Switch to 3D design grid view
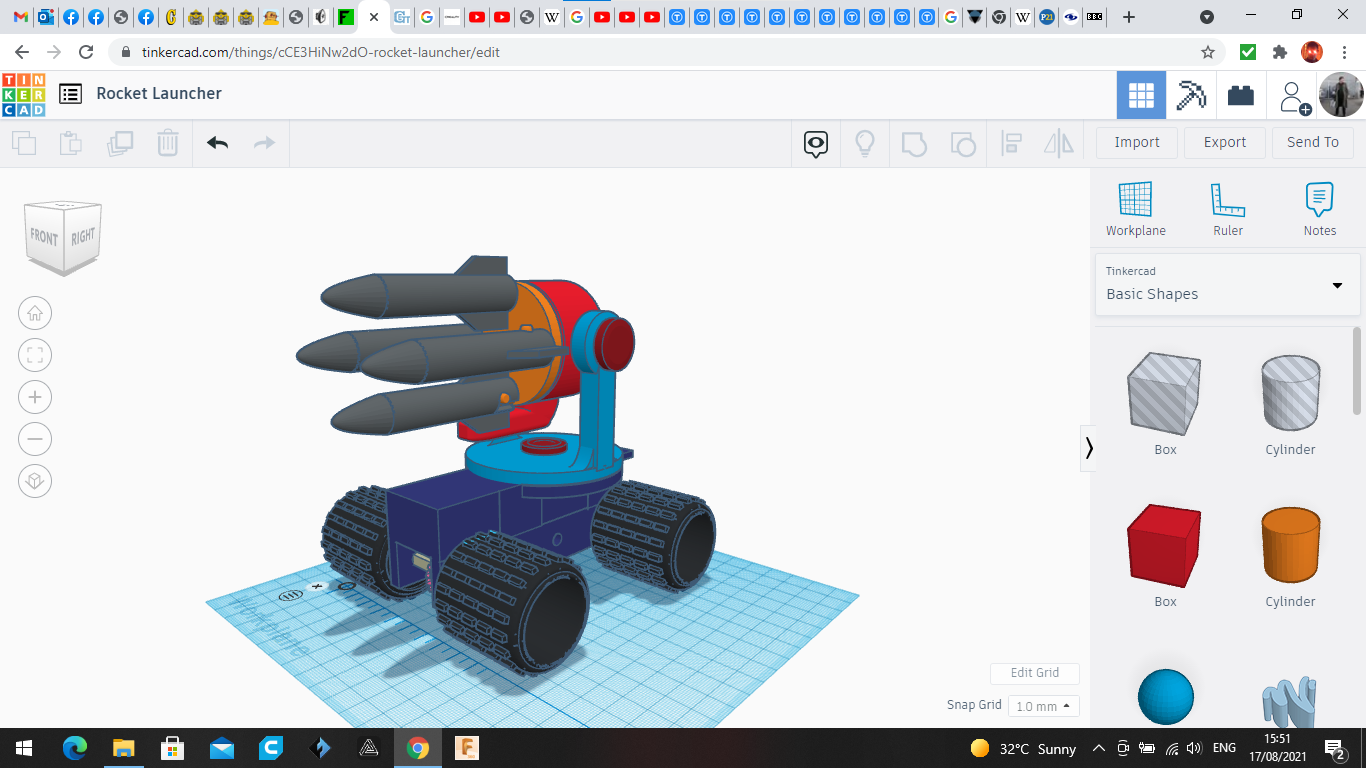Viewport: 1366px width, 768px height. click(x=1141, y=95)
